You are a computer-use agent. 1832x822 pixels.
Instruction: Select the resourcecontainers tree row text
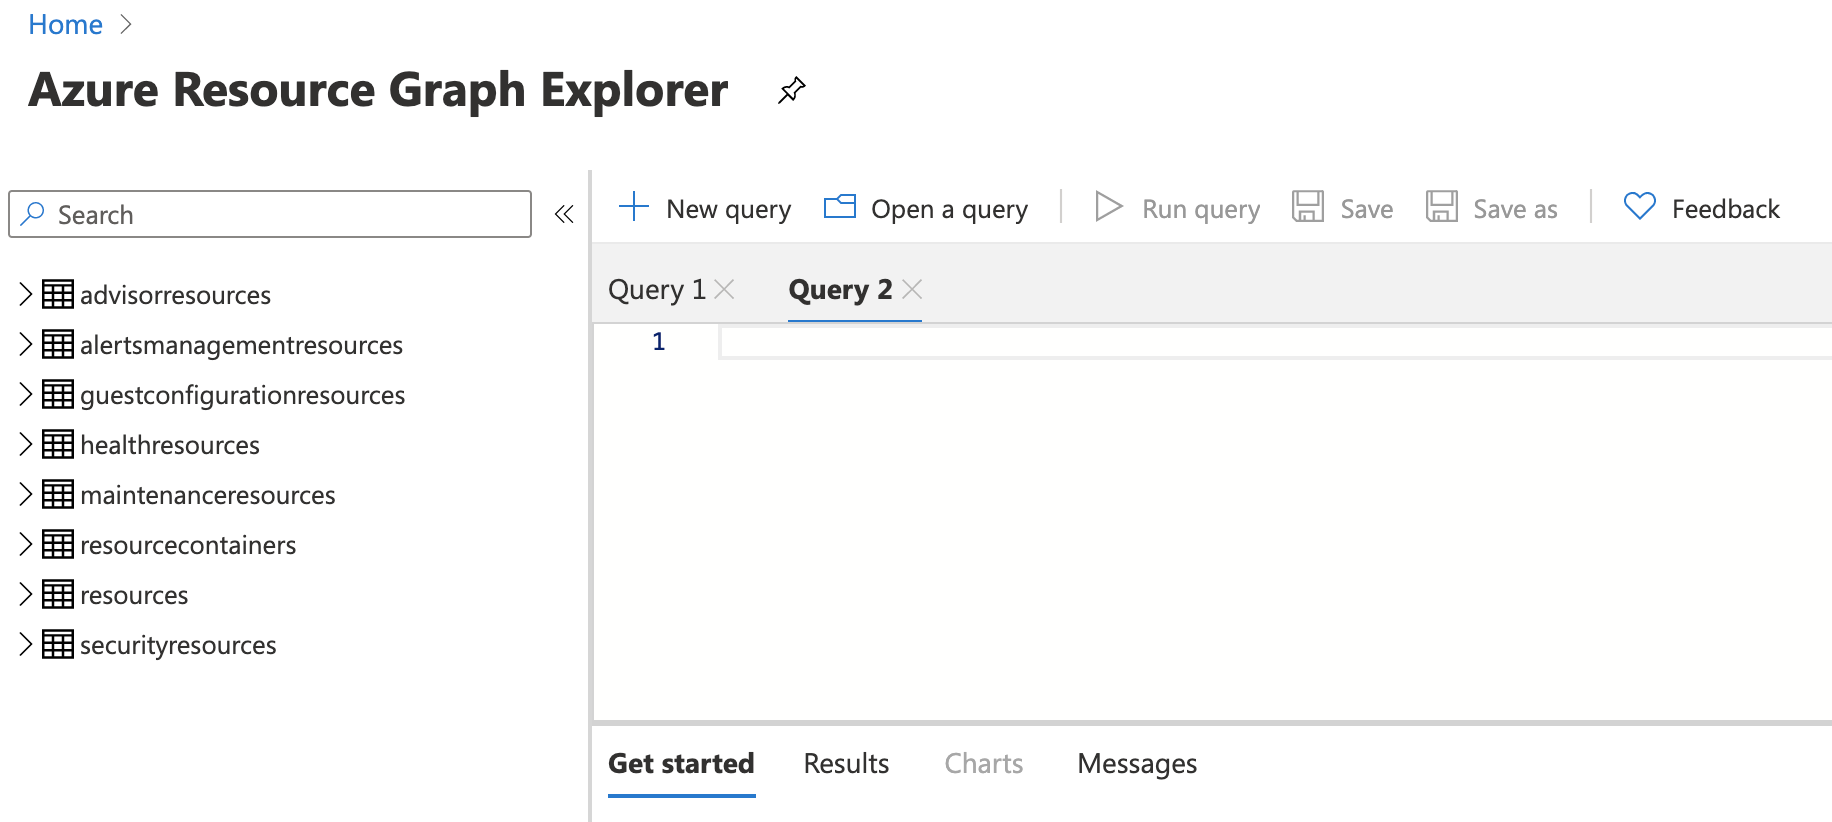tap(188, 545)
